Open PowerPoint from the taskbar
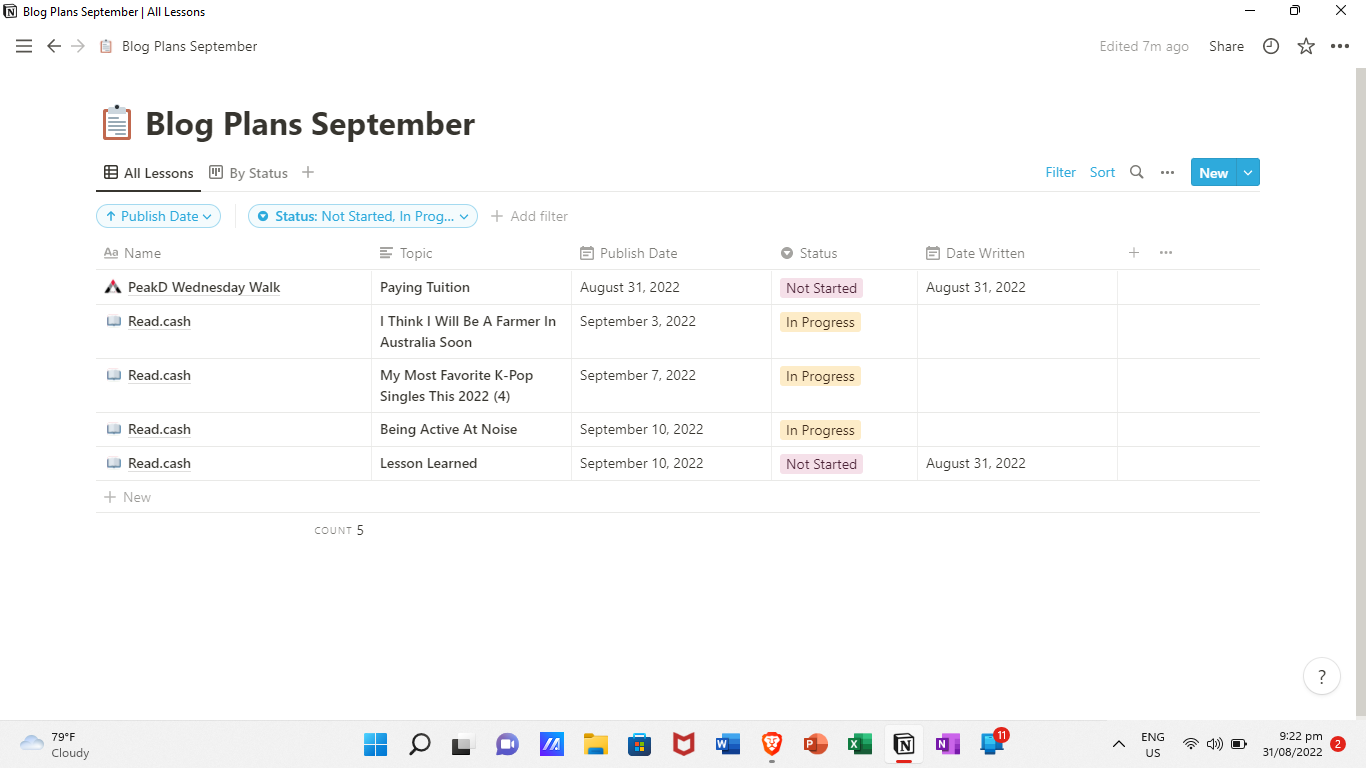Viewport: 1366px width, 768px height. click(815, 744)
